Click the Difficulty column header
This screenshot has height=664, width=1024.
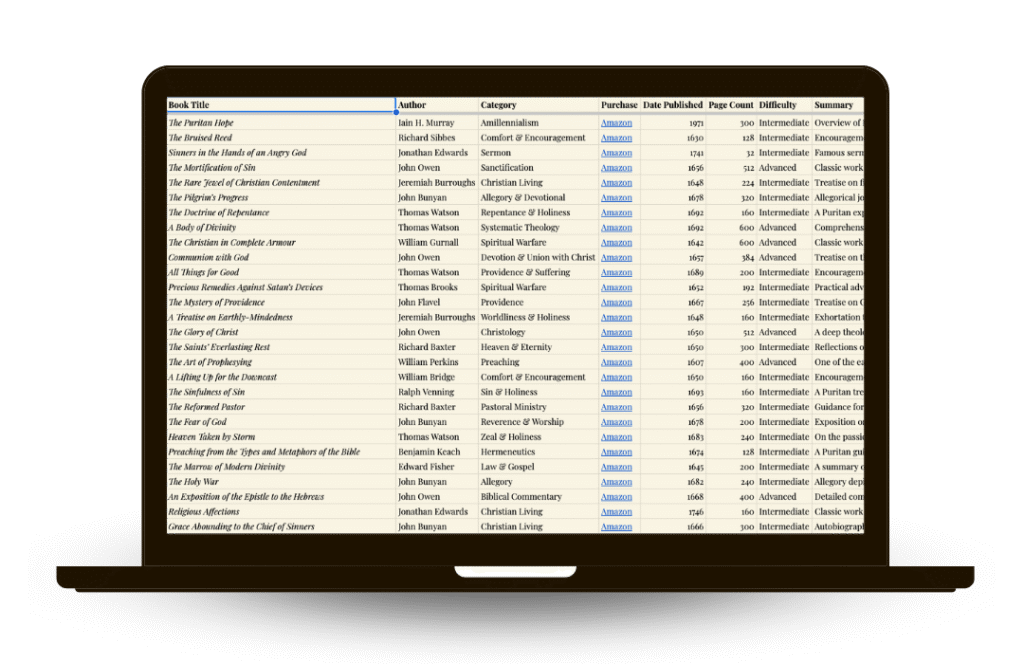[783, 105]
